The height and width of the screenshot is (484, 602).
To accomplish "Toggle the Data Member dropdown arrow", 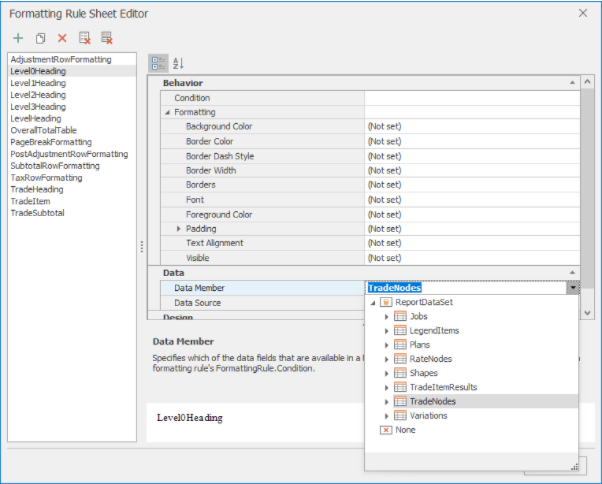I will (572, 288).
